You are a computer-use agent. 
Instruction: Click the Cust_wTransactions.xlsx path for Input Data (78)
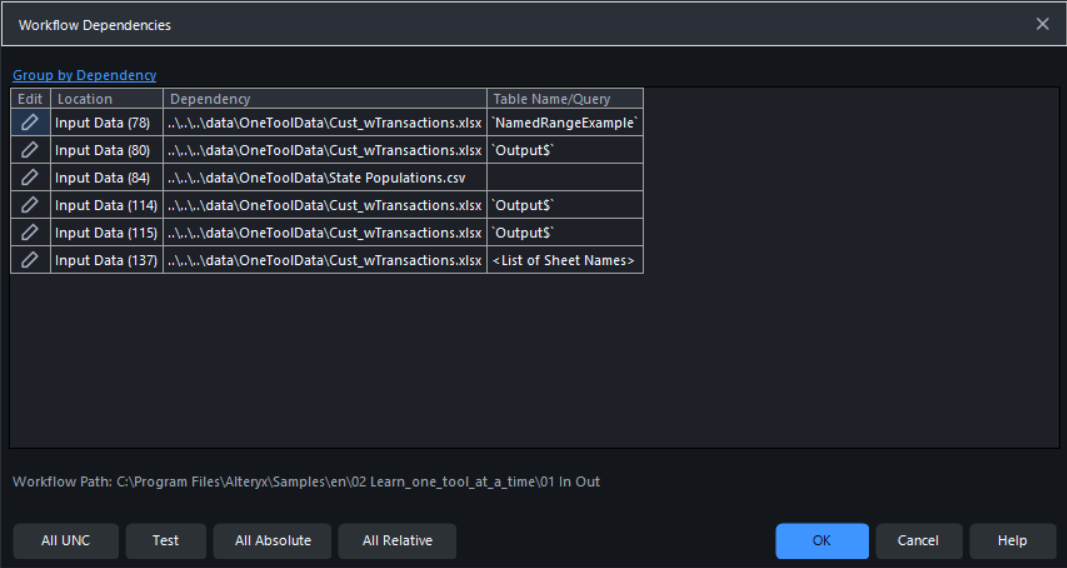(x=325, y=122)
